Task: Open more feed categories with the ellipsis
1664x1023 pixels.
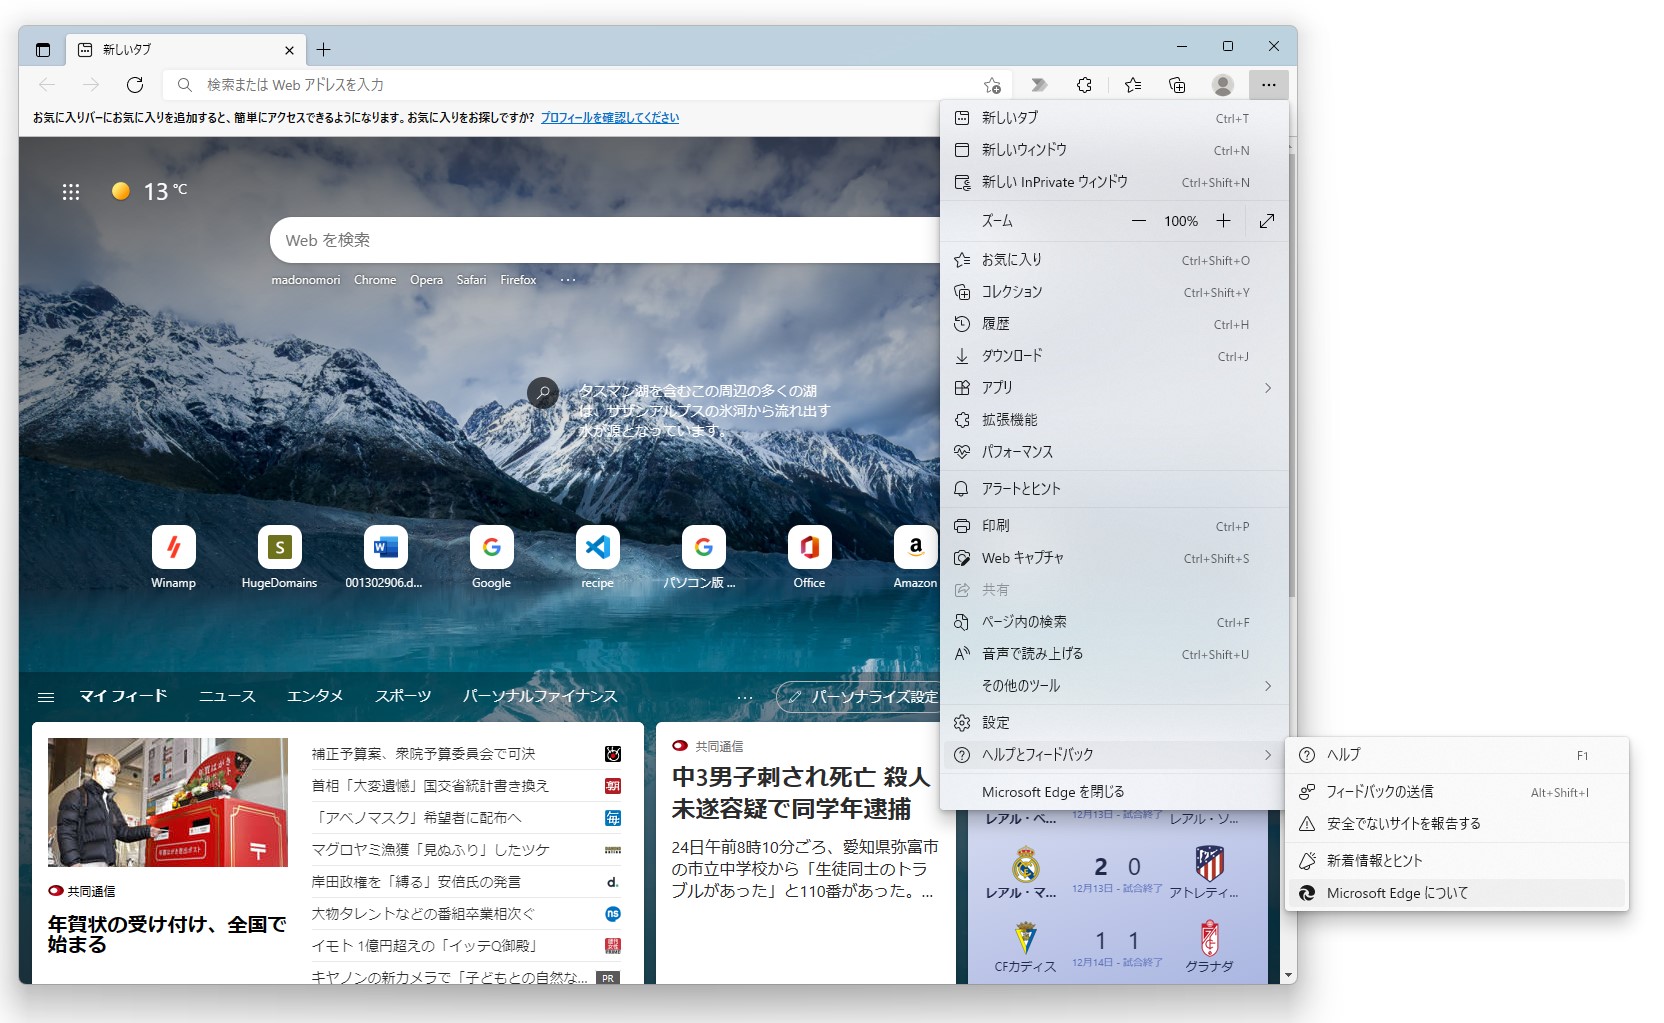Action: 742,696
